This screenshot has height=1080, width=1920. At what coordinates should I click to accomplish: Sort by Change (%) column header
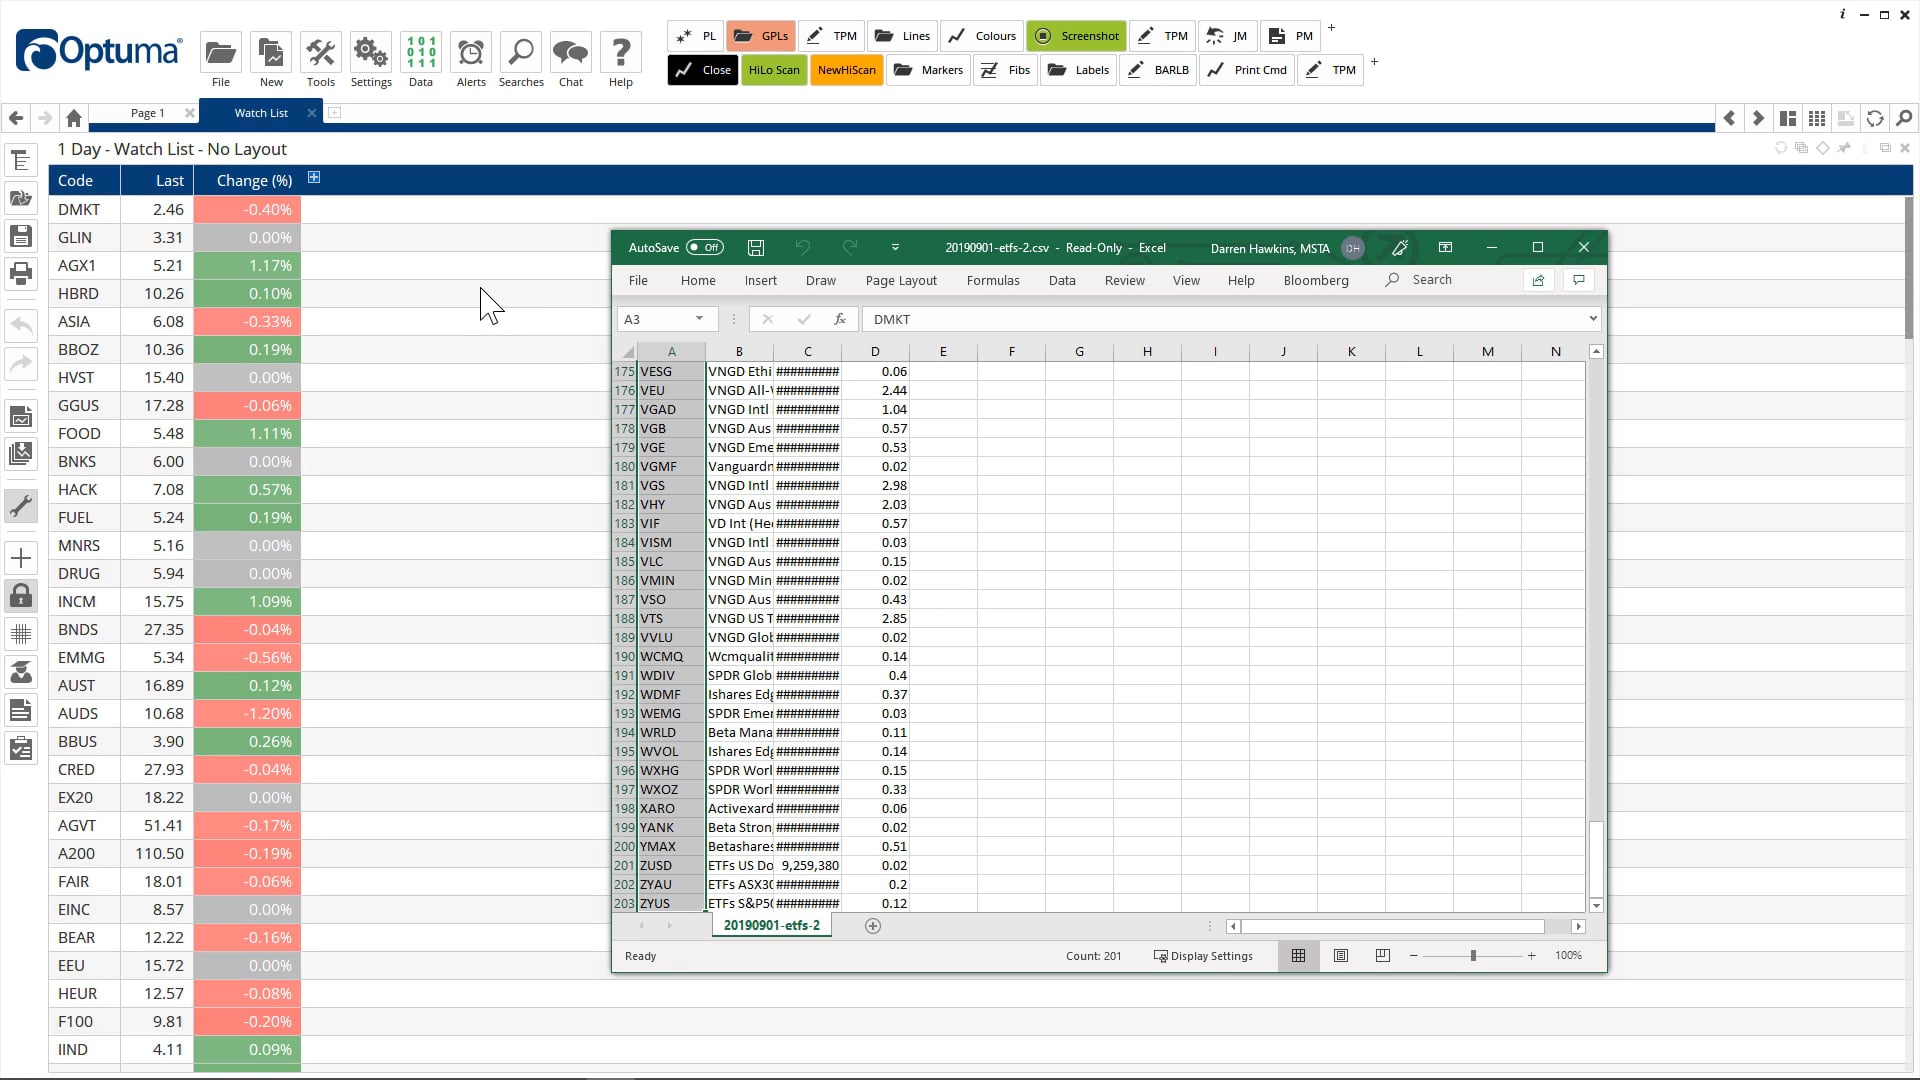coord(254,180)
